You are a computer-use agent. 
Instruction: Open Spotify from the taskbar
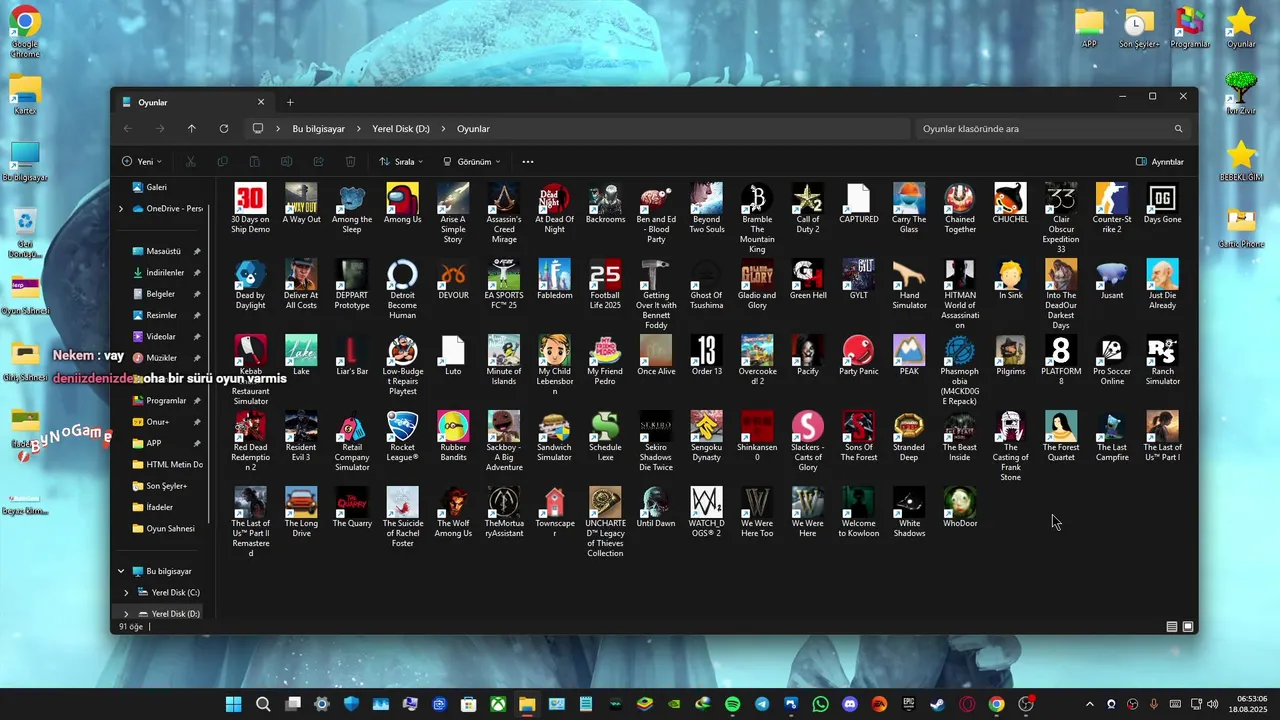point(732,704)
